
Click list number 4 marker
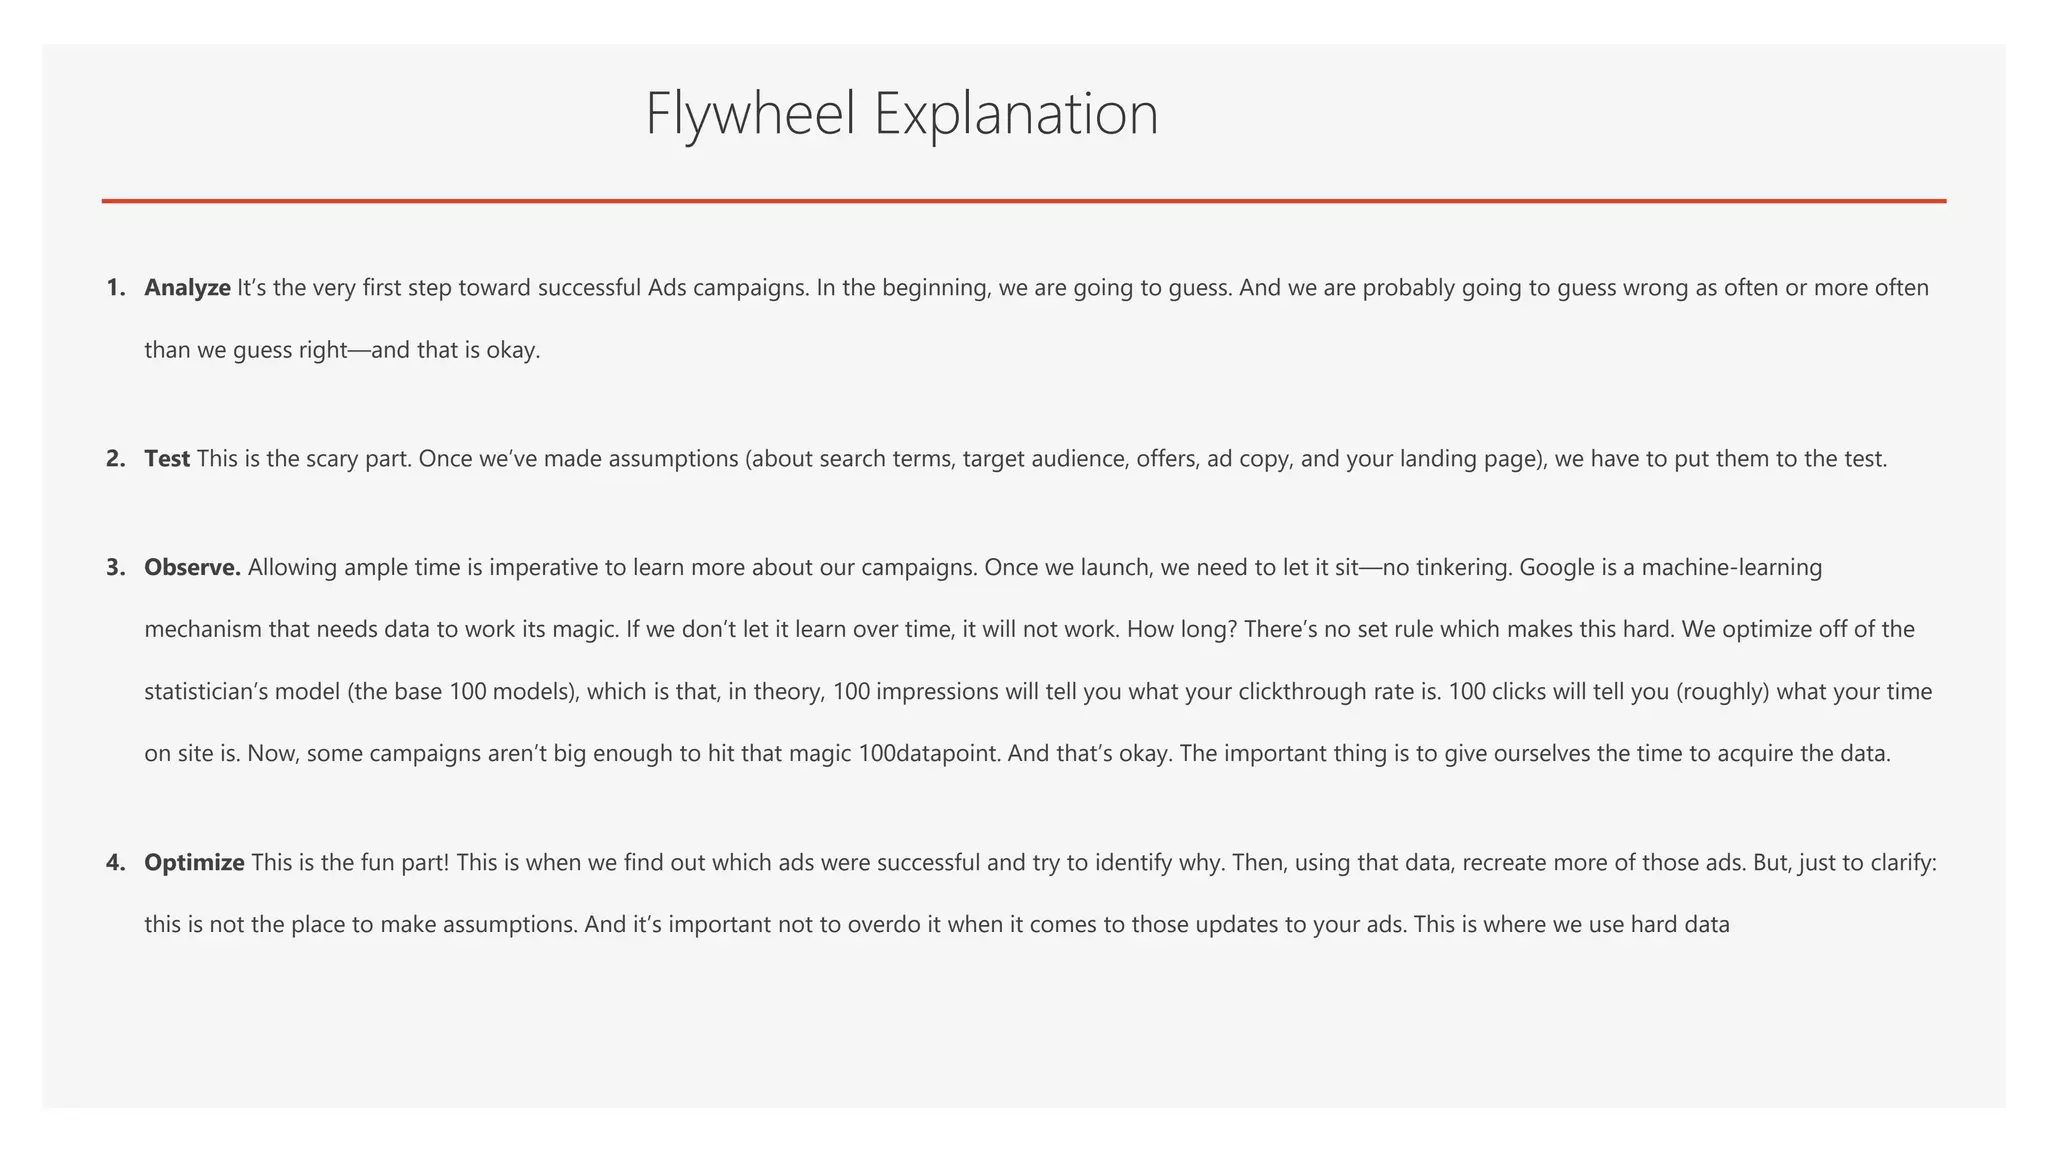(116, 863)
